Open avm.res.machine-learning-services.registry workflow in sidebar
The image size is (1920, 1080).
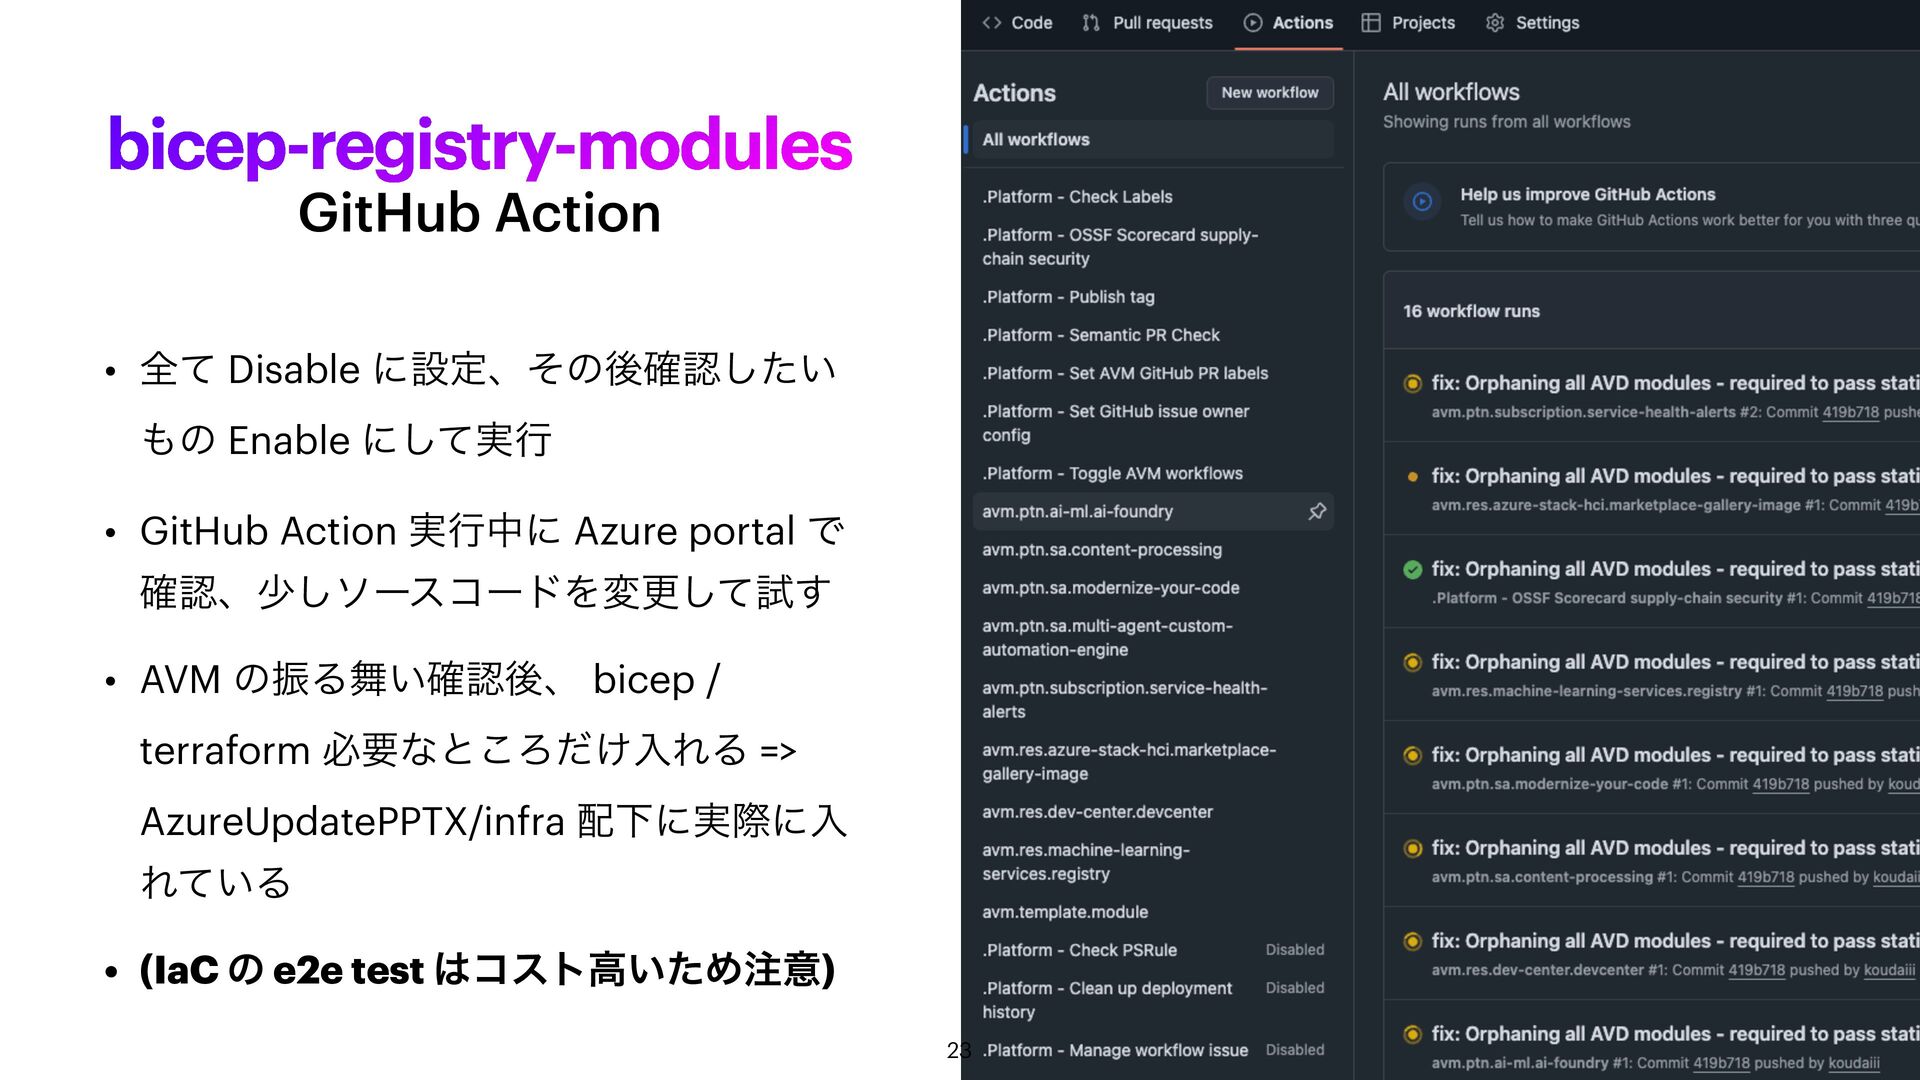click(1086, 862)
